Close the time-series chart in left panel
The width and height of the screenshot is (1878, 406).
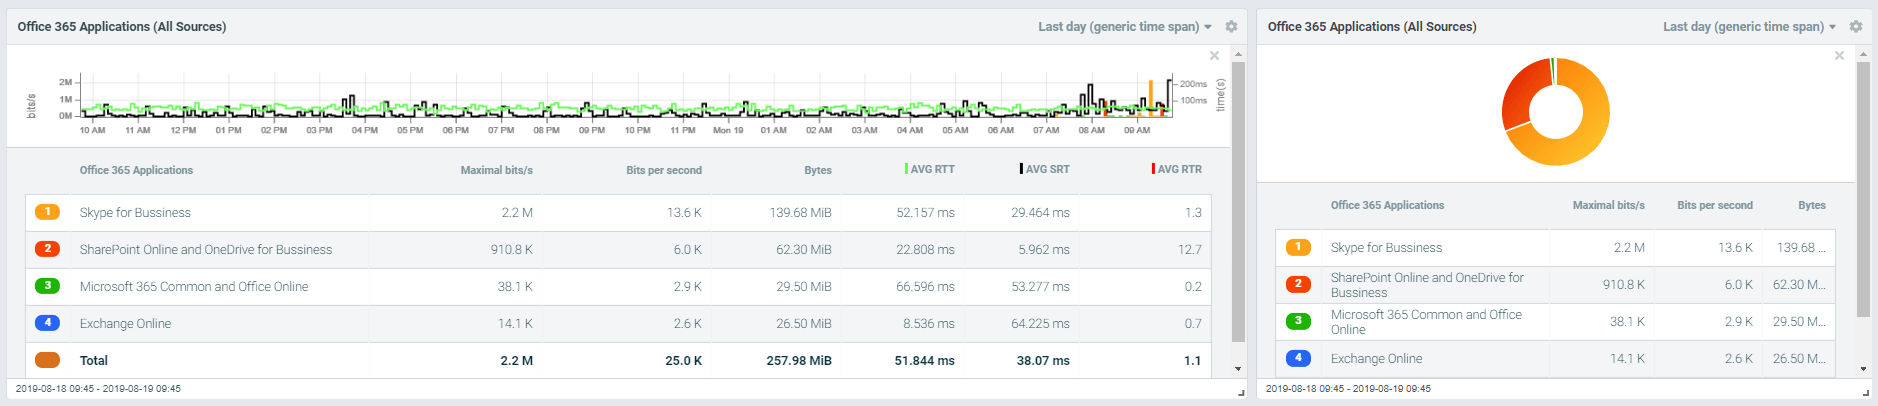[x=1214, y=56]
